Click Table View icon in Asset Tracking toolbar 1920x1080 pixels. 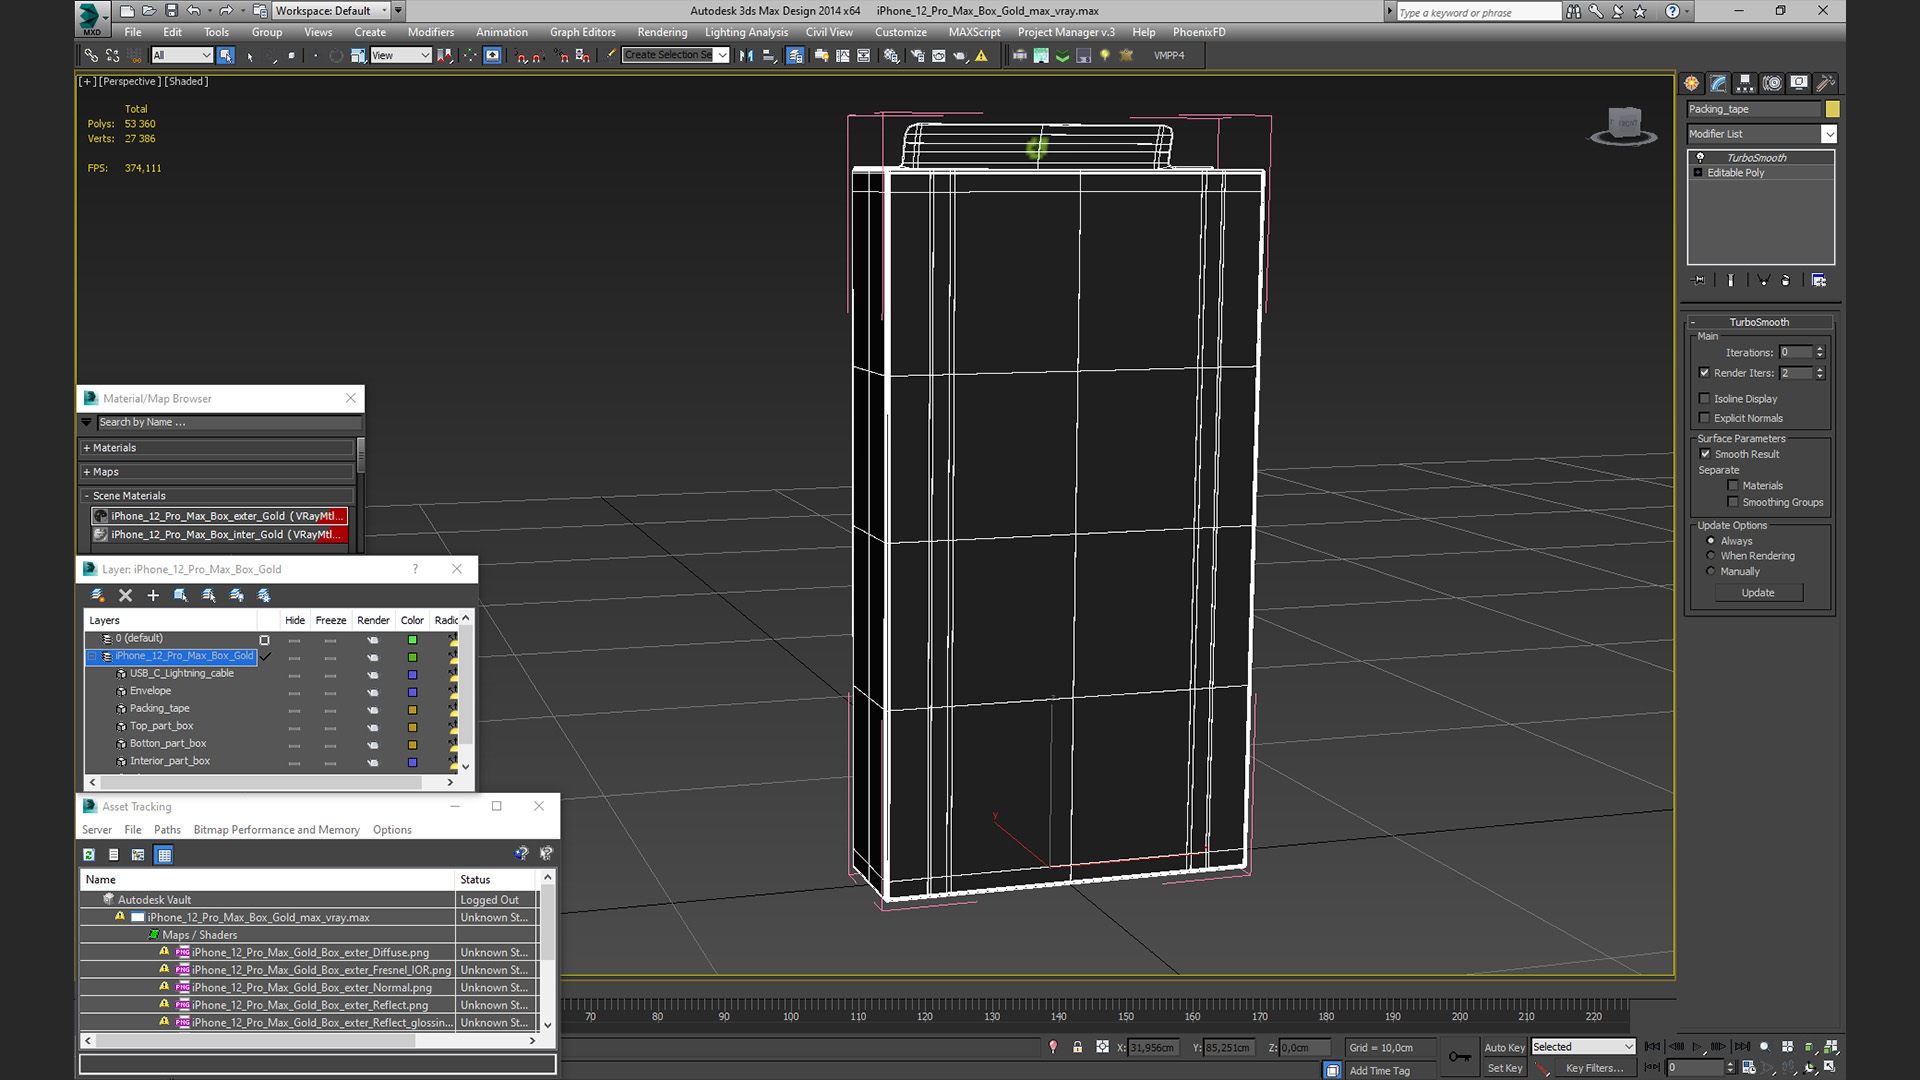click(164, 855)
